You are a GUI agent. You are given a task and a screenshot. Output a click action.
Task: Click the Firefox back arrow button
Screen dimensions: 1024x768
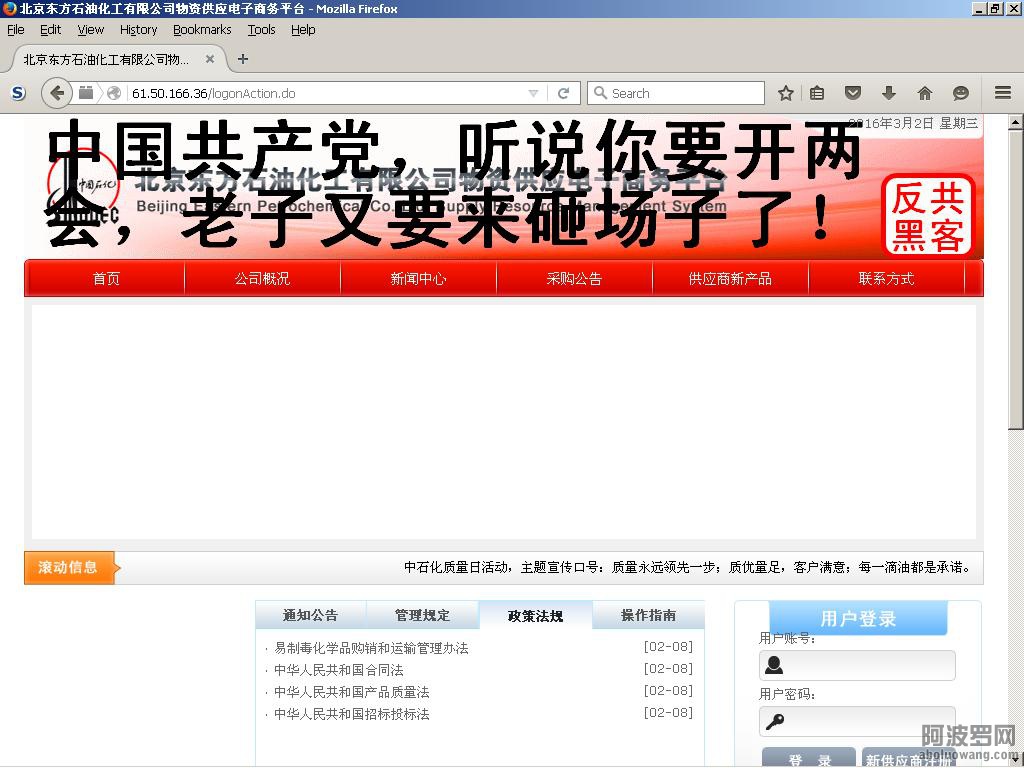click(x=57, y=93)
